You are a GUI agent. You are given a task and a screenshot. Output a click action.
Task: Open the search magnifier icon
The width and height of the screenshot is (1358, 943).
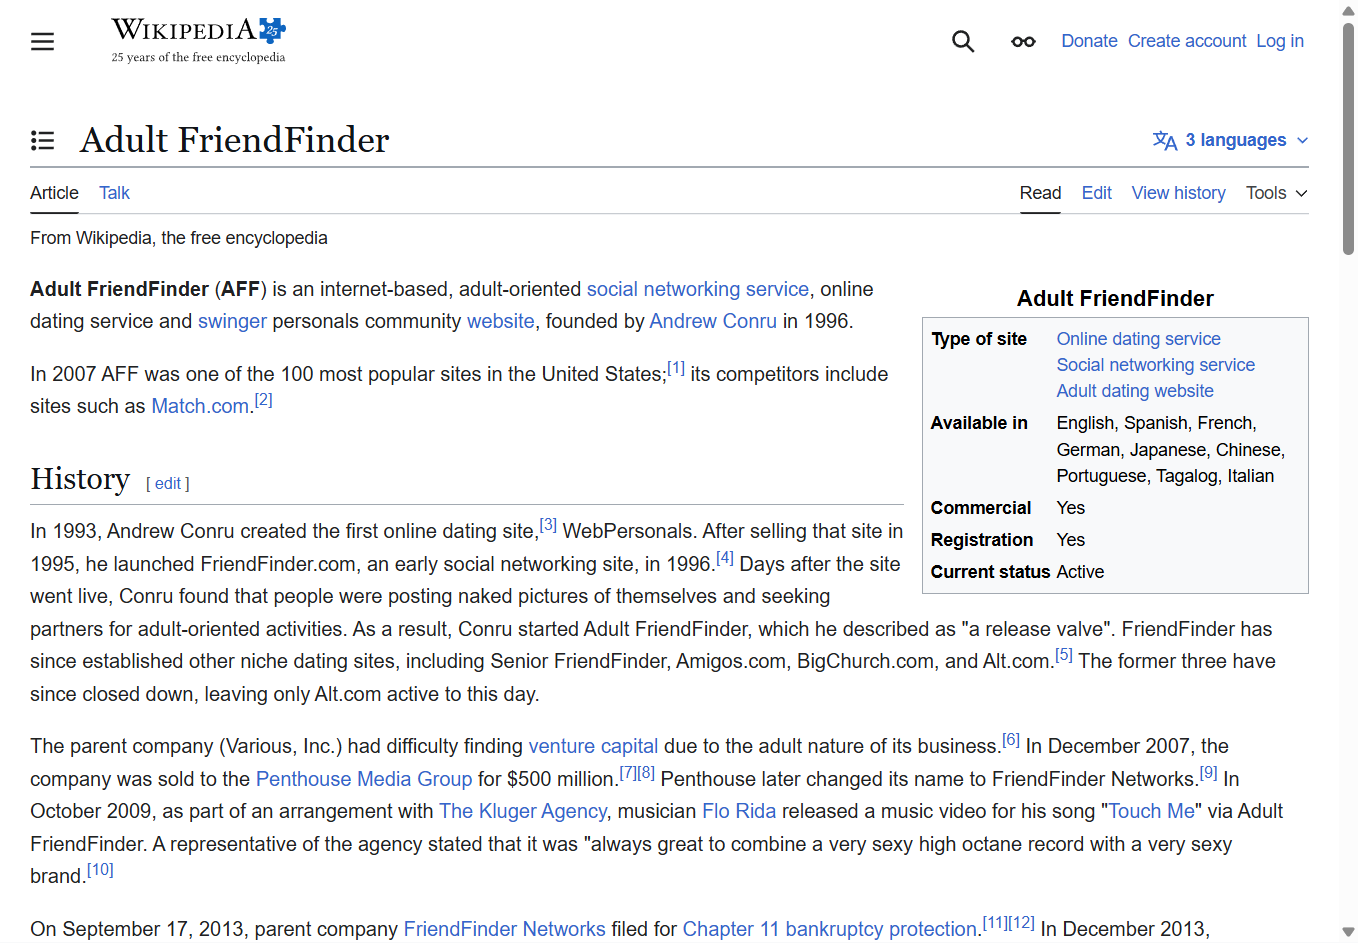tap(962, 41)
